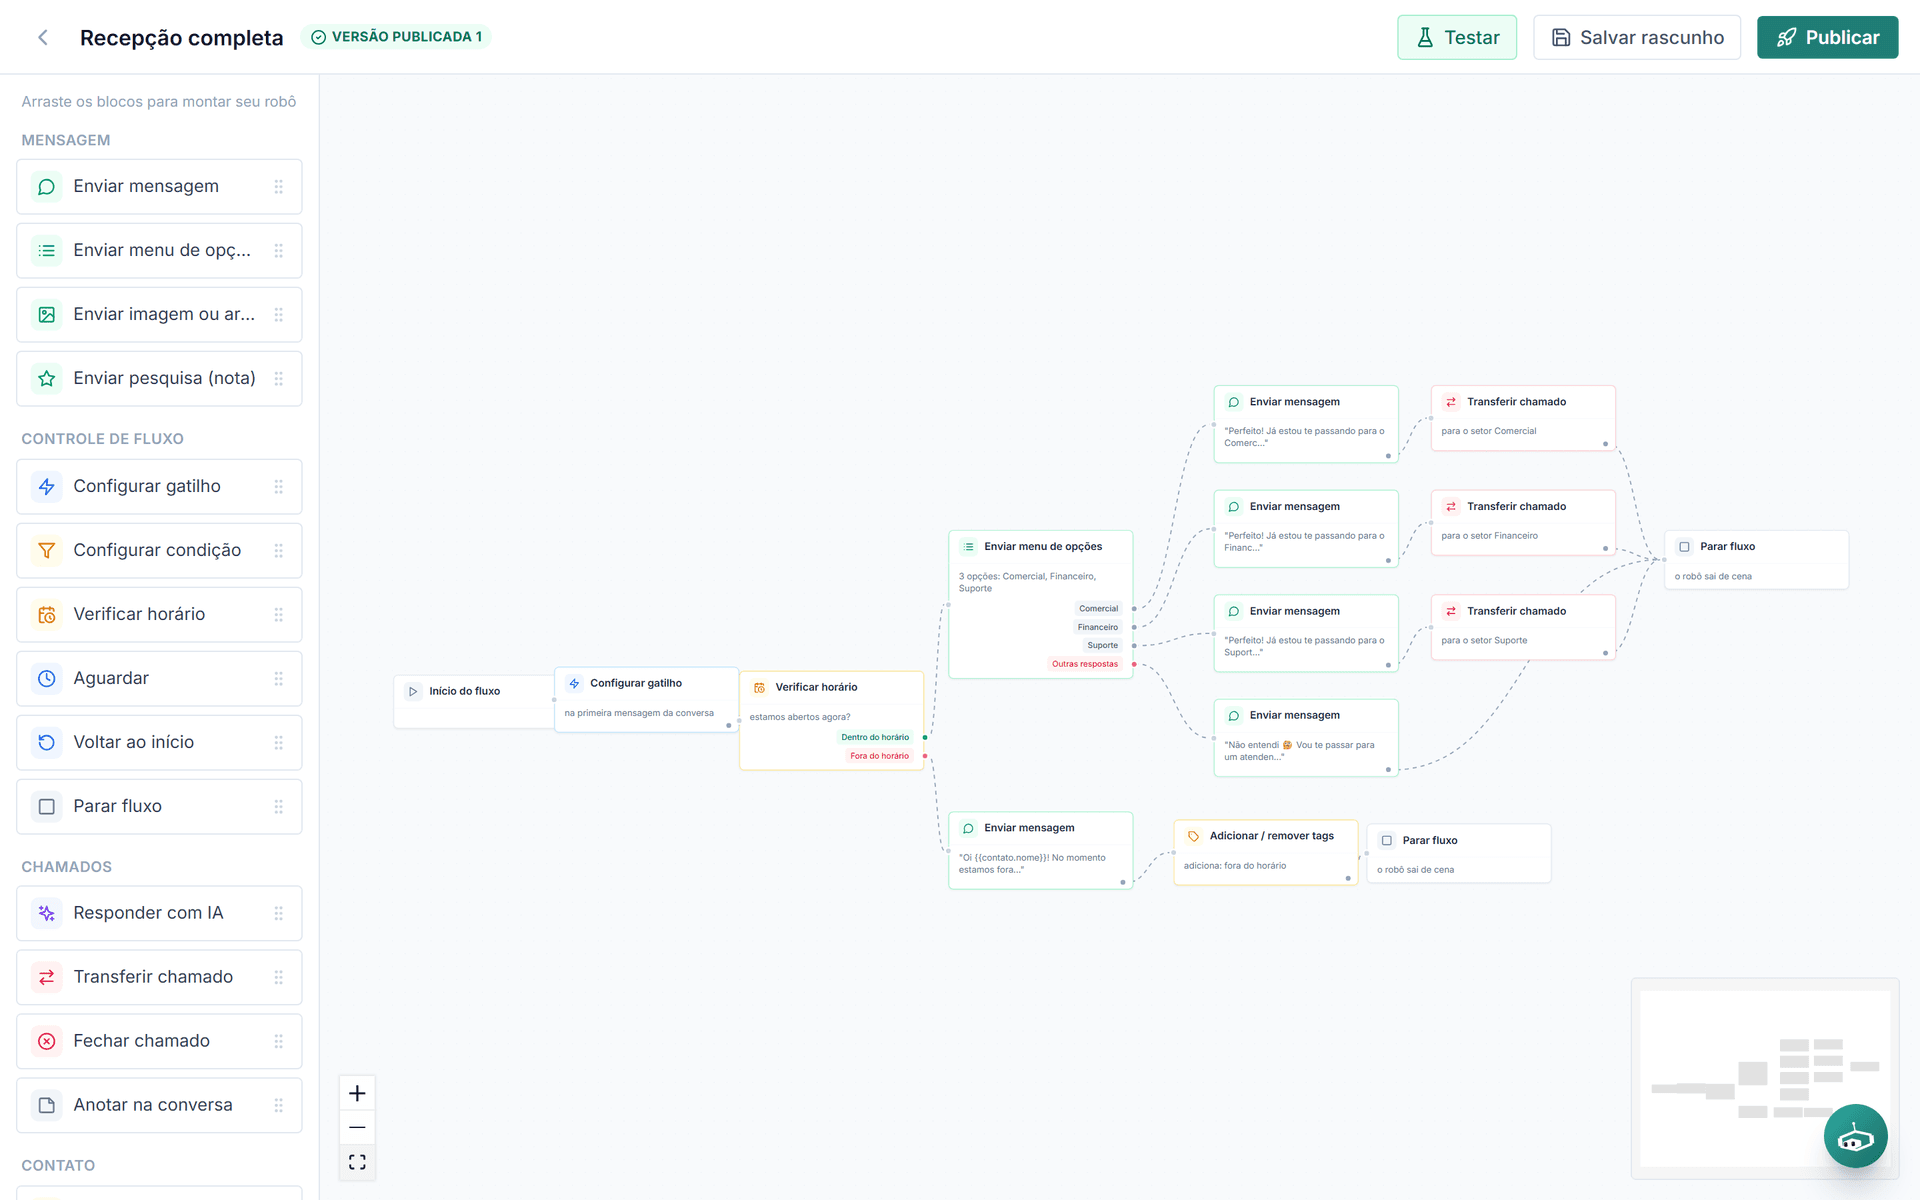Publish the flow with Publicar
Screen dimensions: 1920x1200
[1827, 37]
